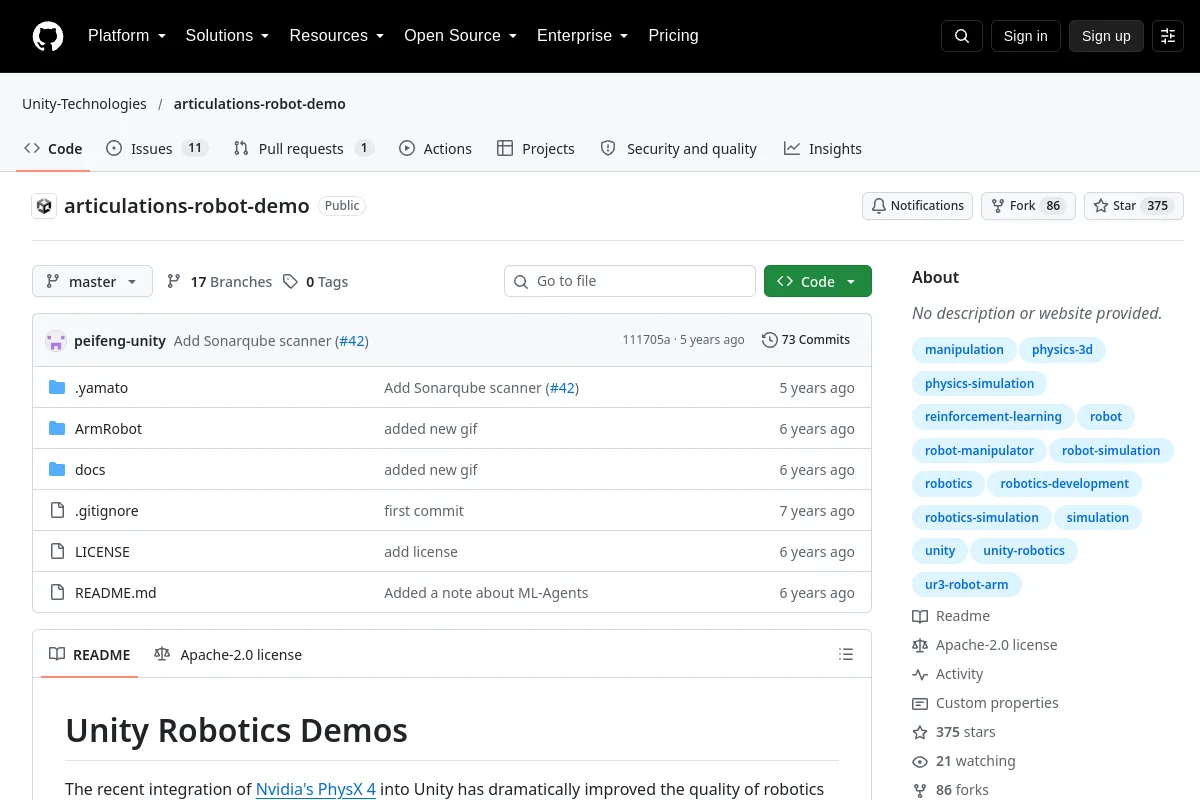Expand the Enterprise menu

coord(582,36)
